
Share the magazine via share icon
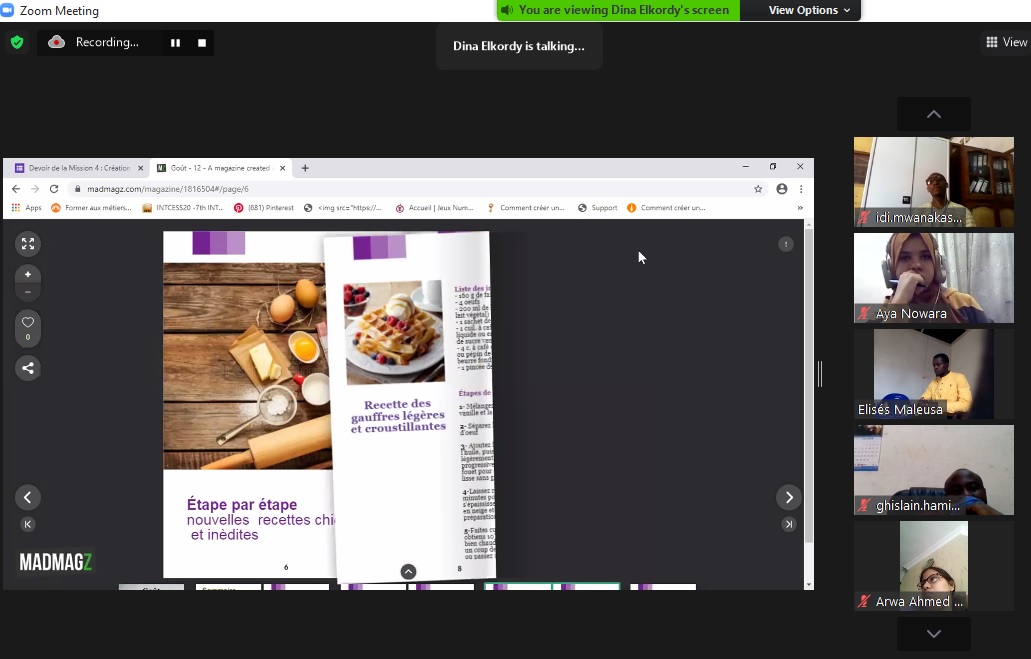(28, 368)
